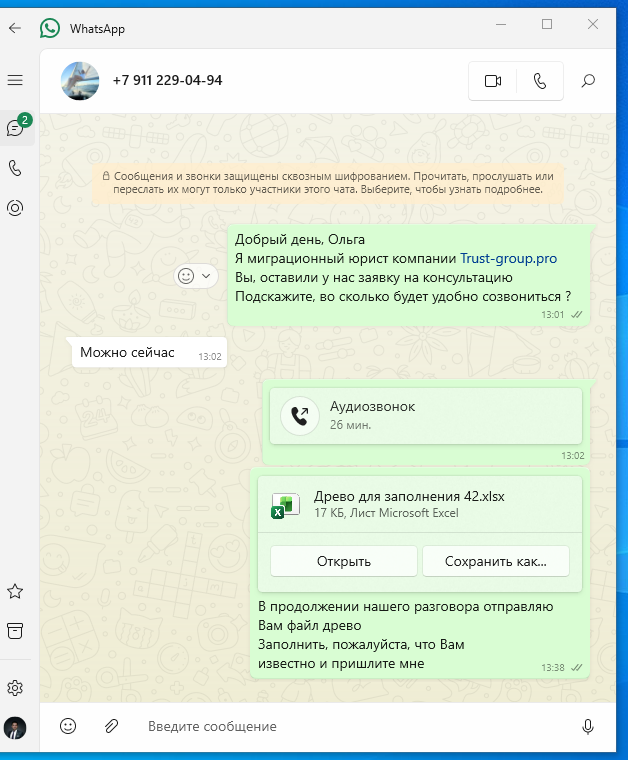Open the Status updates tab
This screenshot has height=760, width=628.
(15, 208)
